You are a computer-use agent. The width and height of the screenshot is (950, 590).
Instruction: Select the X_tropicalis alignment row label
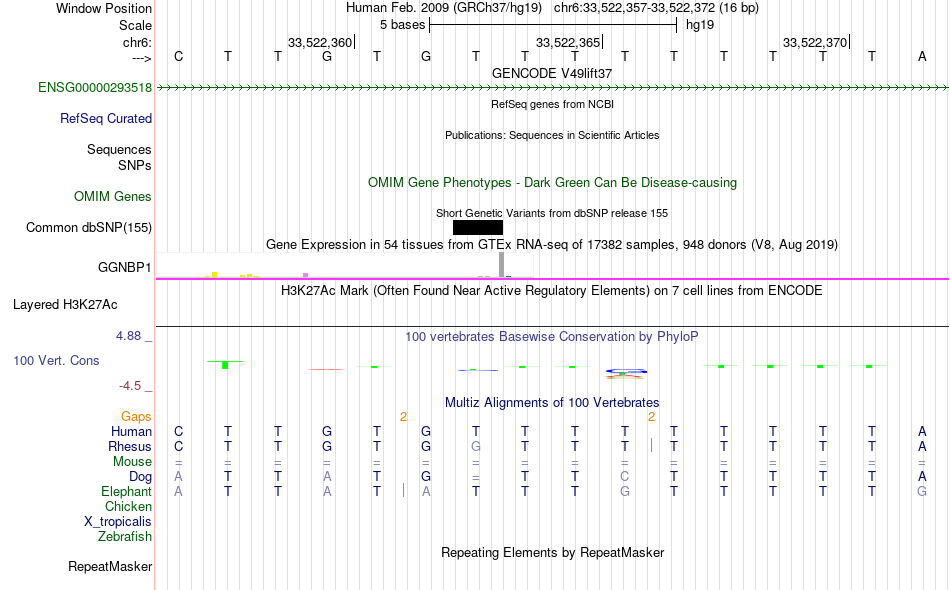pos(118,522)
